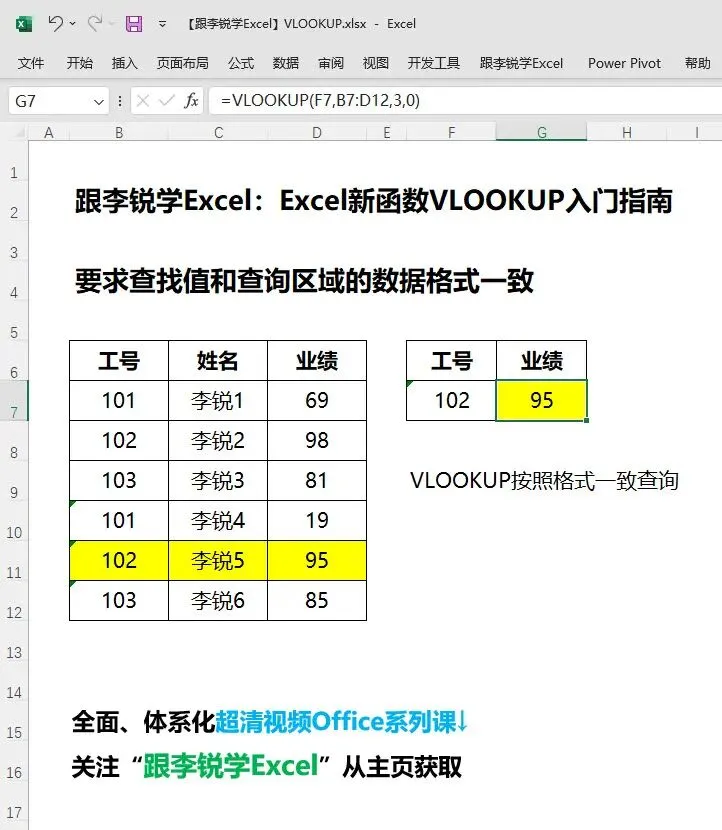The image size is (722, 830).
Task: Select the cell with value 19
Action: tap(317, 520)
